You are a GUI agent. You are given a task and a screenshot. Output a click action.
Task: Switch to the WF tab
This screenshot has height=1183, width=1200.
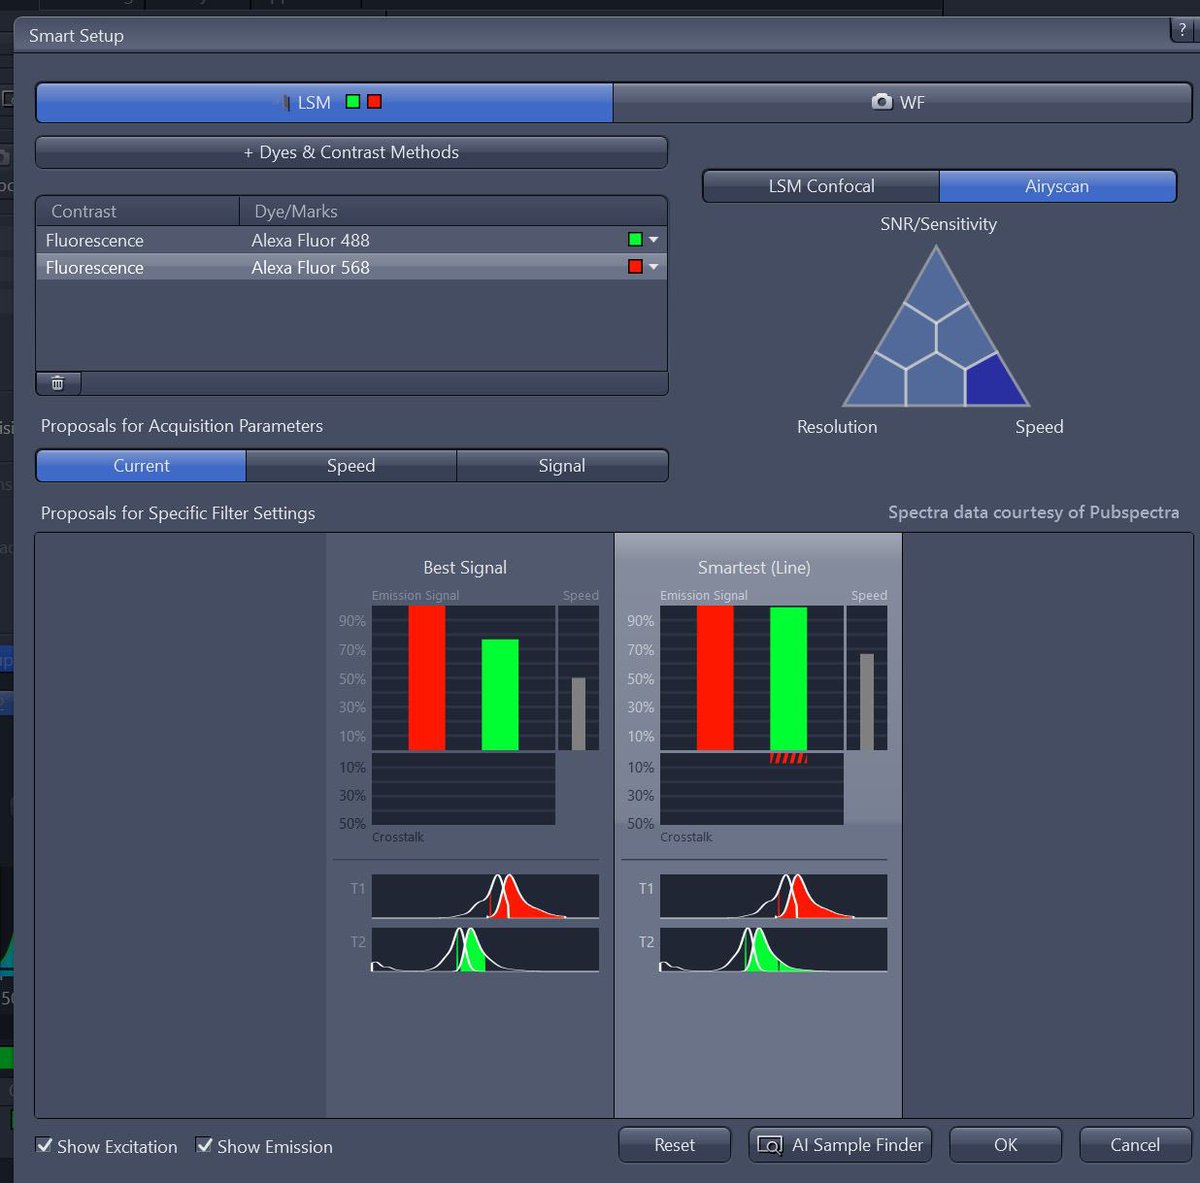tap(902, 102)
